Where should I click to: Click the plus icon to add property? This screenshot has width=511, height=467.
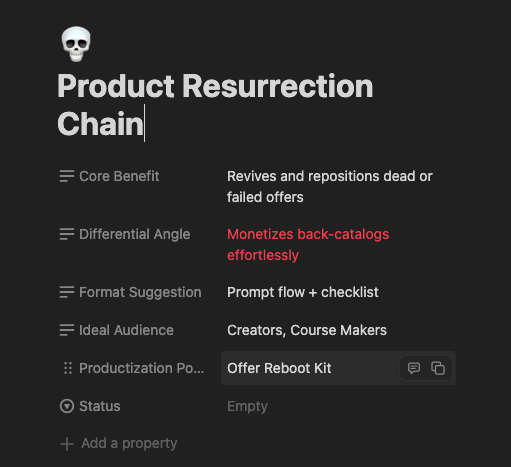67,444
